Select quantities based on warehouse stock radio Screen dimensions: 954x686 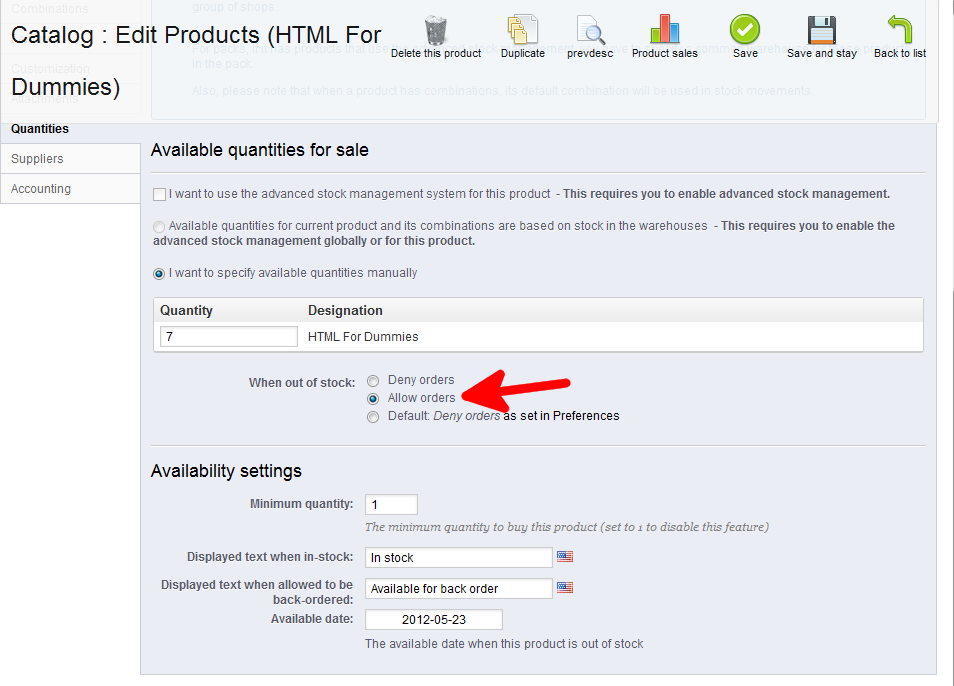coord(159,227)
